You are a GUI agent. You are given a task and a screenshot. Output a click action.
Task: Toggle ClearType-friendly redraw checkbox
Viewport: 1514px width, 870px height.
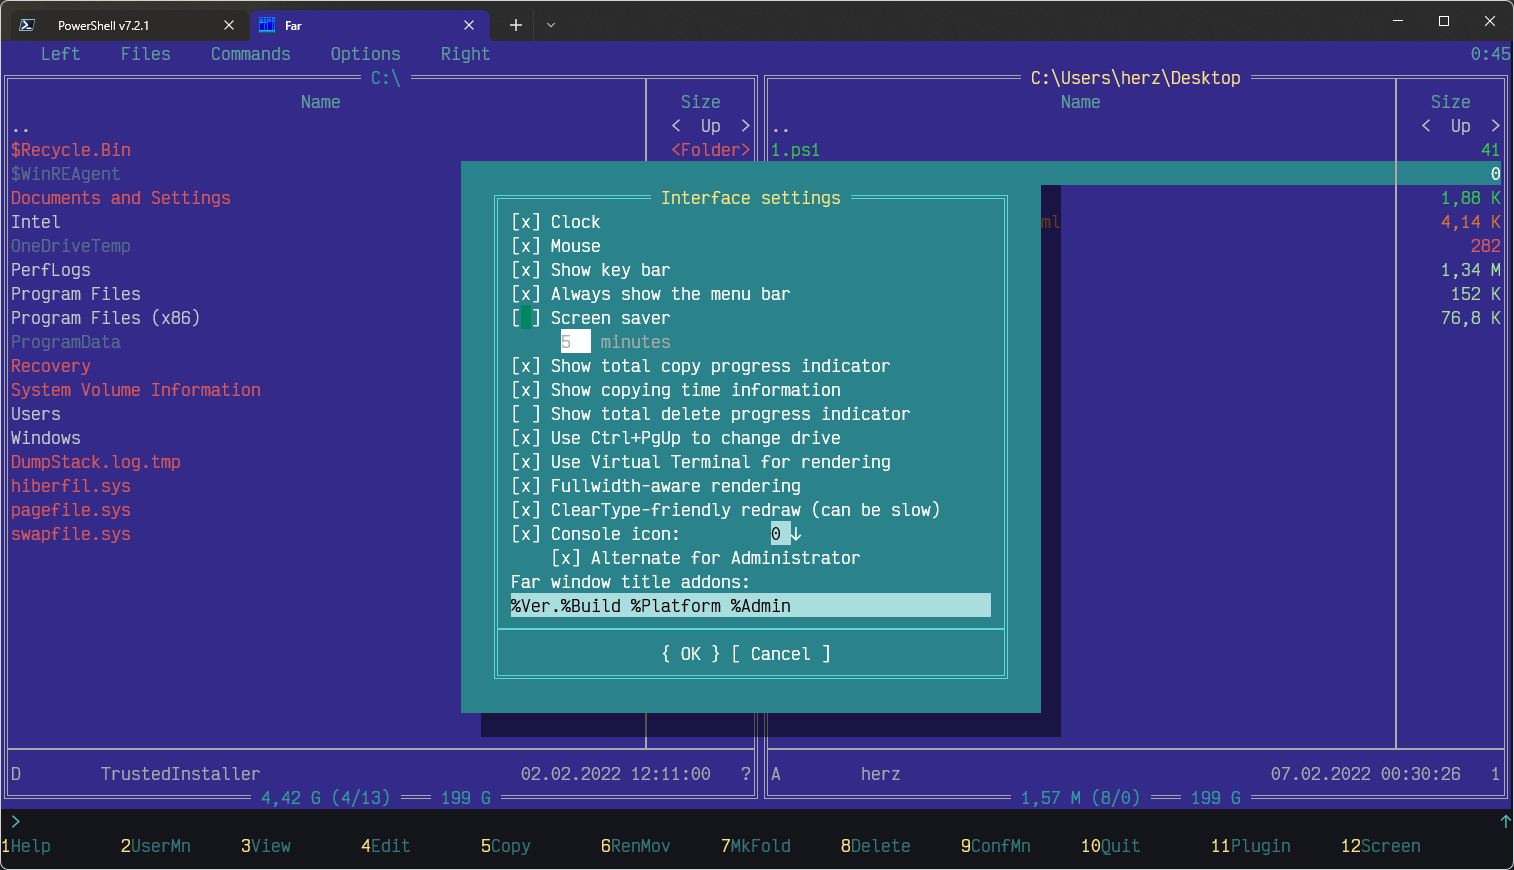tap(526, 510)
